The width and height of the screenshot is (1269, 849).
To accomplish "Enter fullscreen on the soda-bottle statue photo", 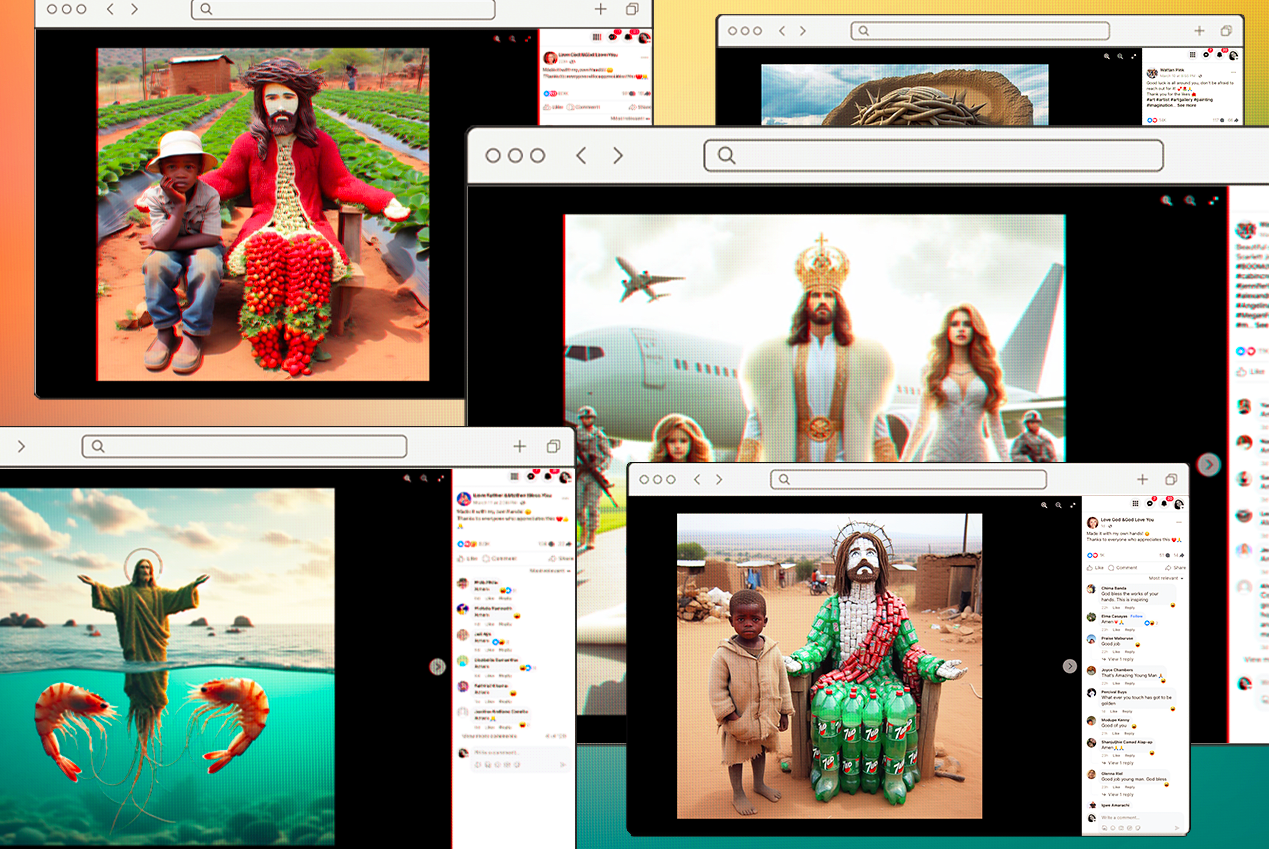I will point(1072,506).
